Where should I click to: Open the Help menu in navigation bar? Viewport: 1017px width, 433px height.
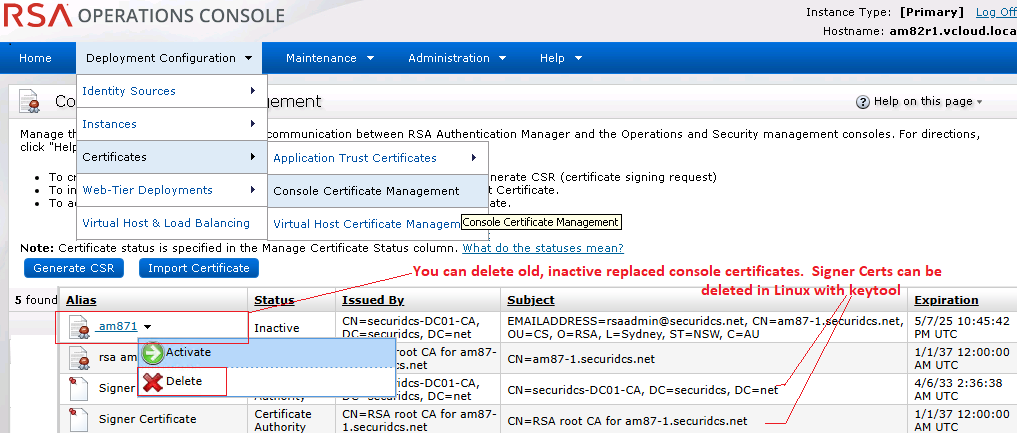click(x=559, y=58)
